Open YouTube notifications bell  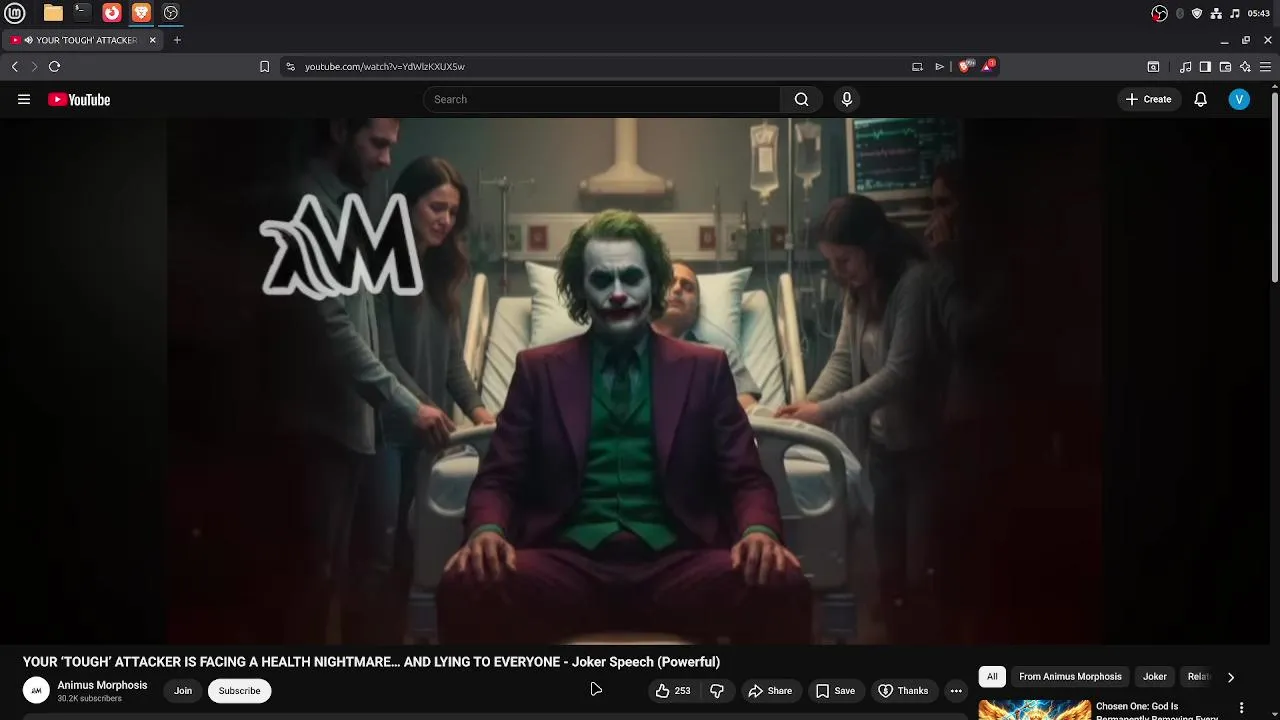click(x=1201, y=99)
